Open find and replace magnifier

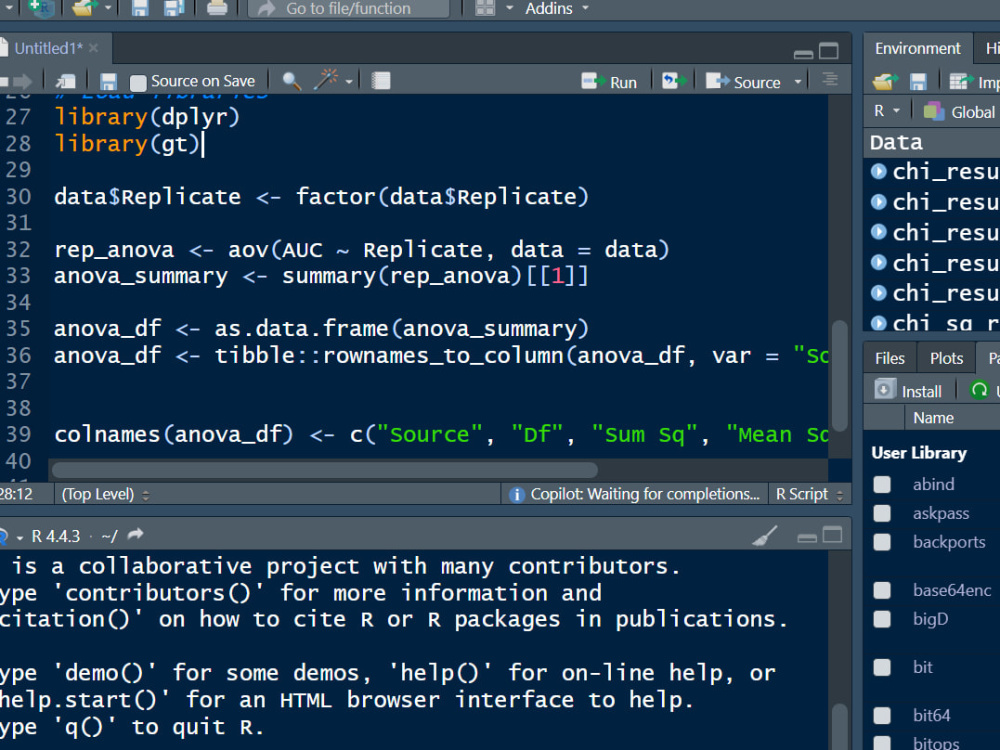click(291, 81)
